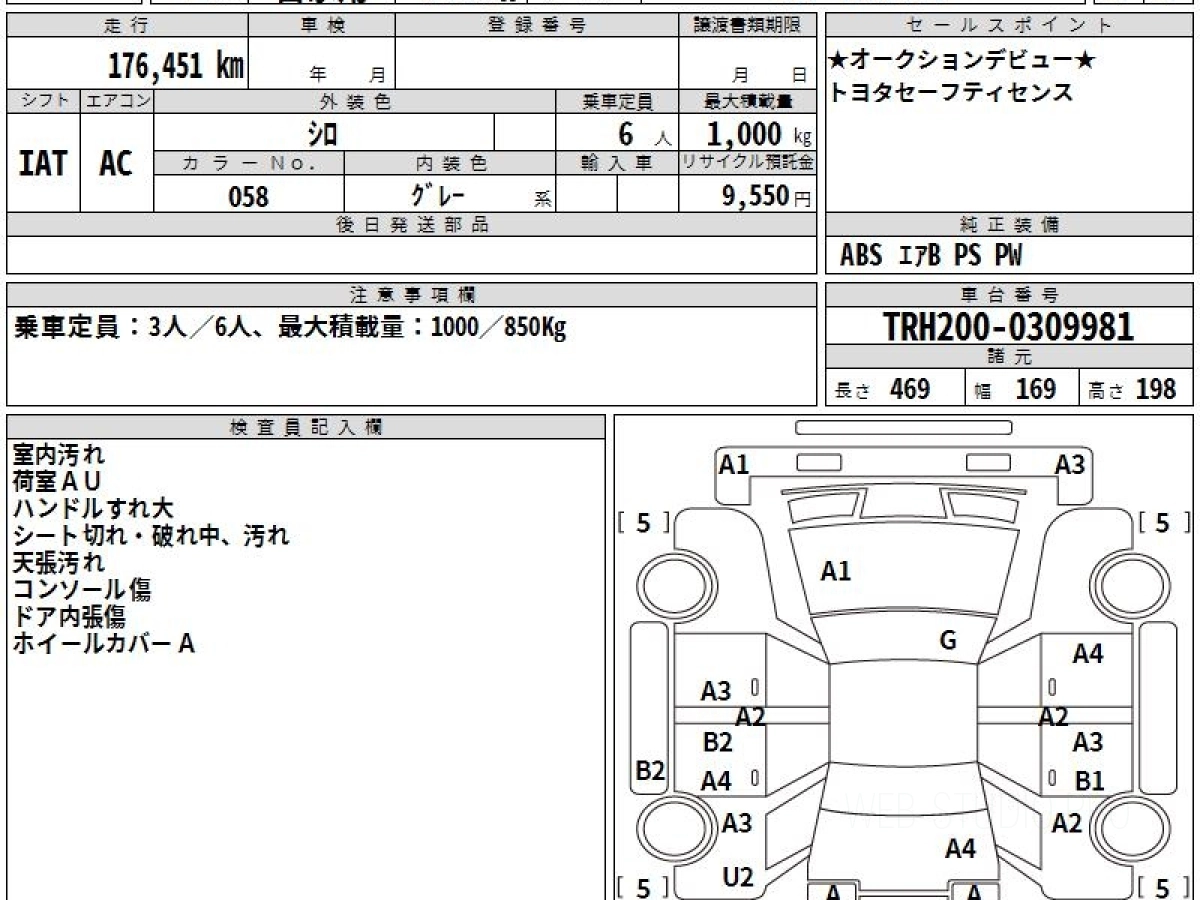The width and height of the screenshot is (1200, 900).
Task: Click the 譲渡書類期限 header
Action: (747, 25)
